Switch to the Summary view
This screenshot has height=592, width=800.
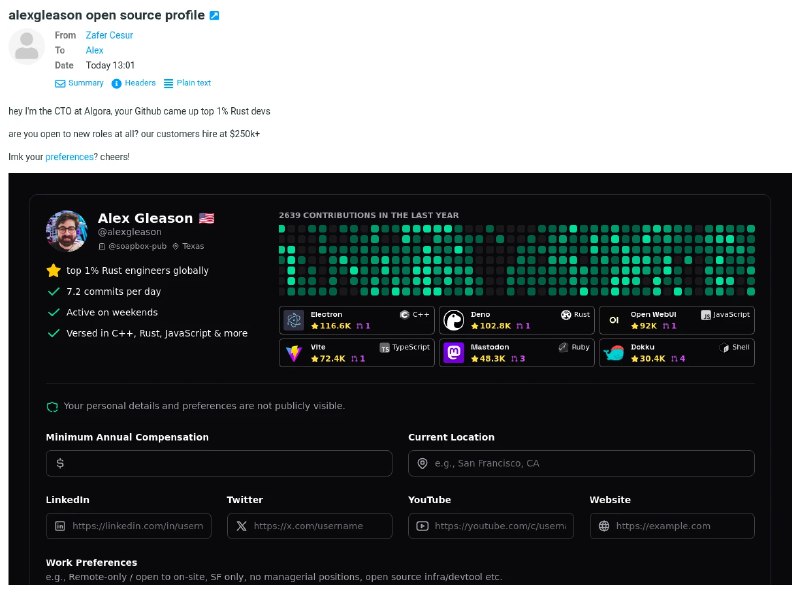pos(79,83)
